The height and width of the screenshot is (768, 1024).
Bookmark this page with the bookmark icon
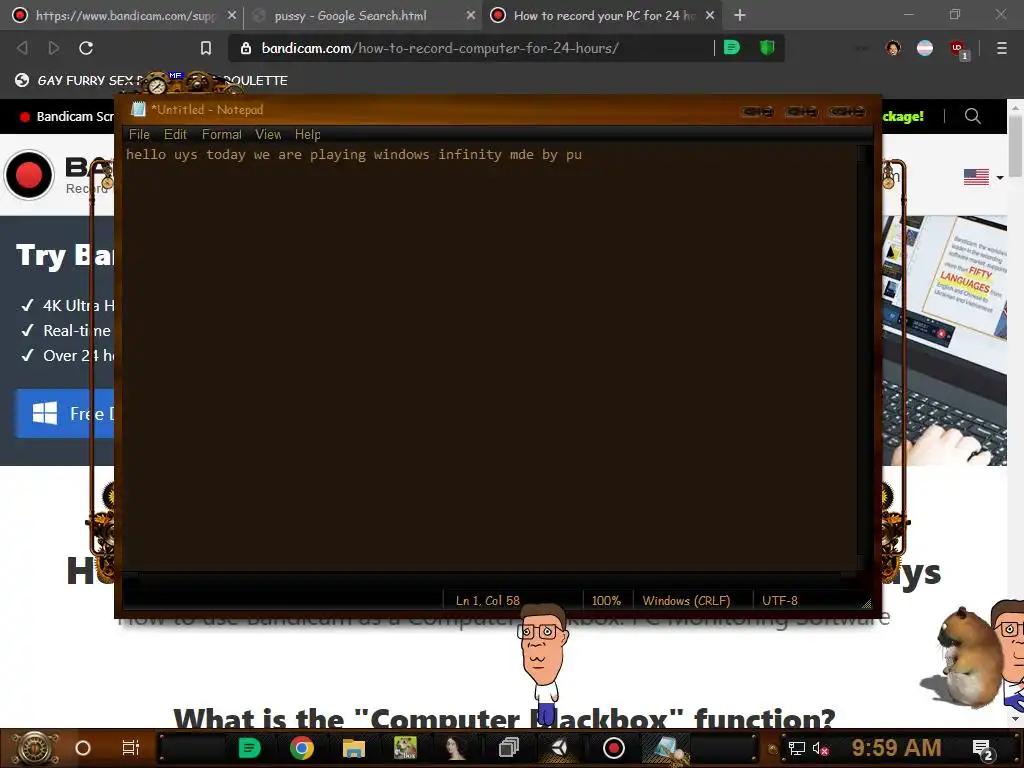[x=206, y=48]
